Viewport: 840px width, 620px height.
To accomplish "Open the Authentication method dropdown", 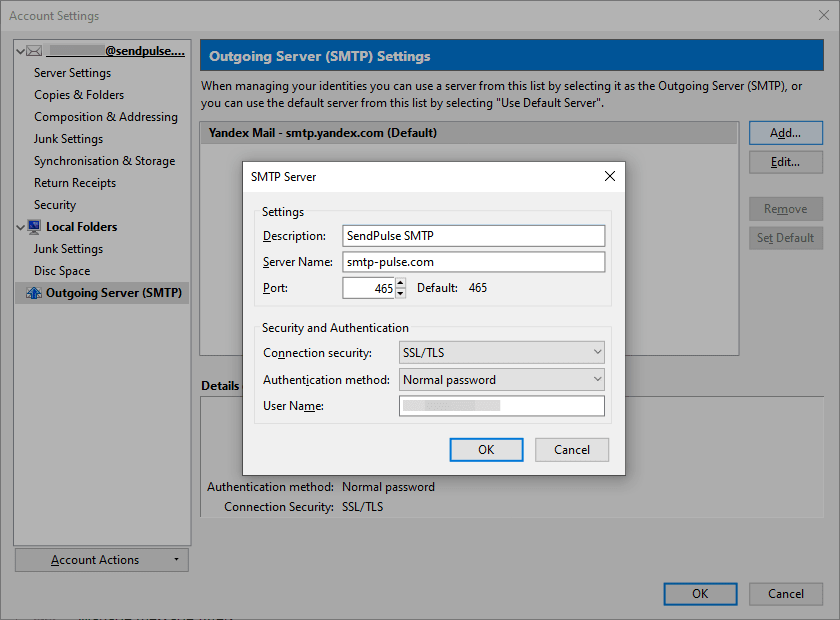I will 595,379.
